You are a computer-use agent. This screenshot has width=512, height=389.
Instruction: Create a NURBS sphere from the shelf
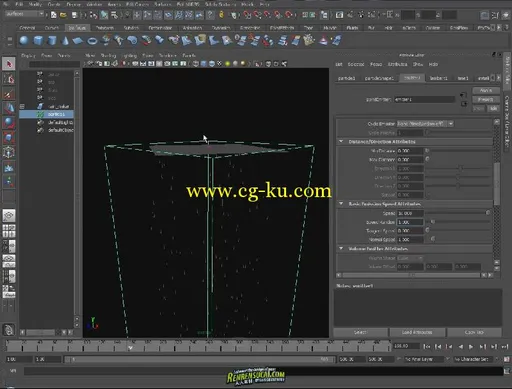[x=24, y=41]
